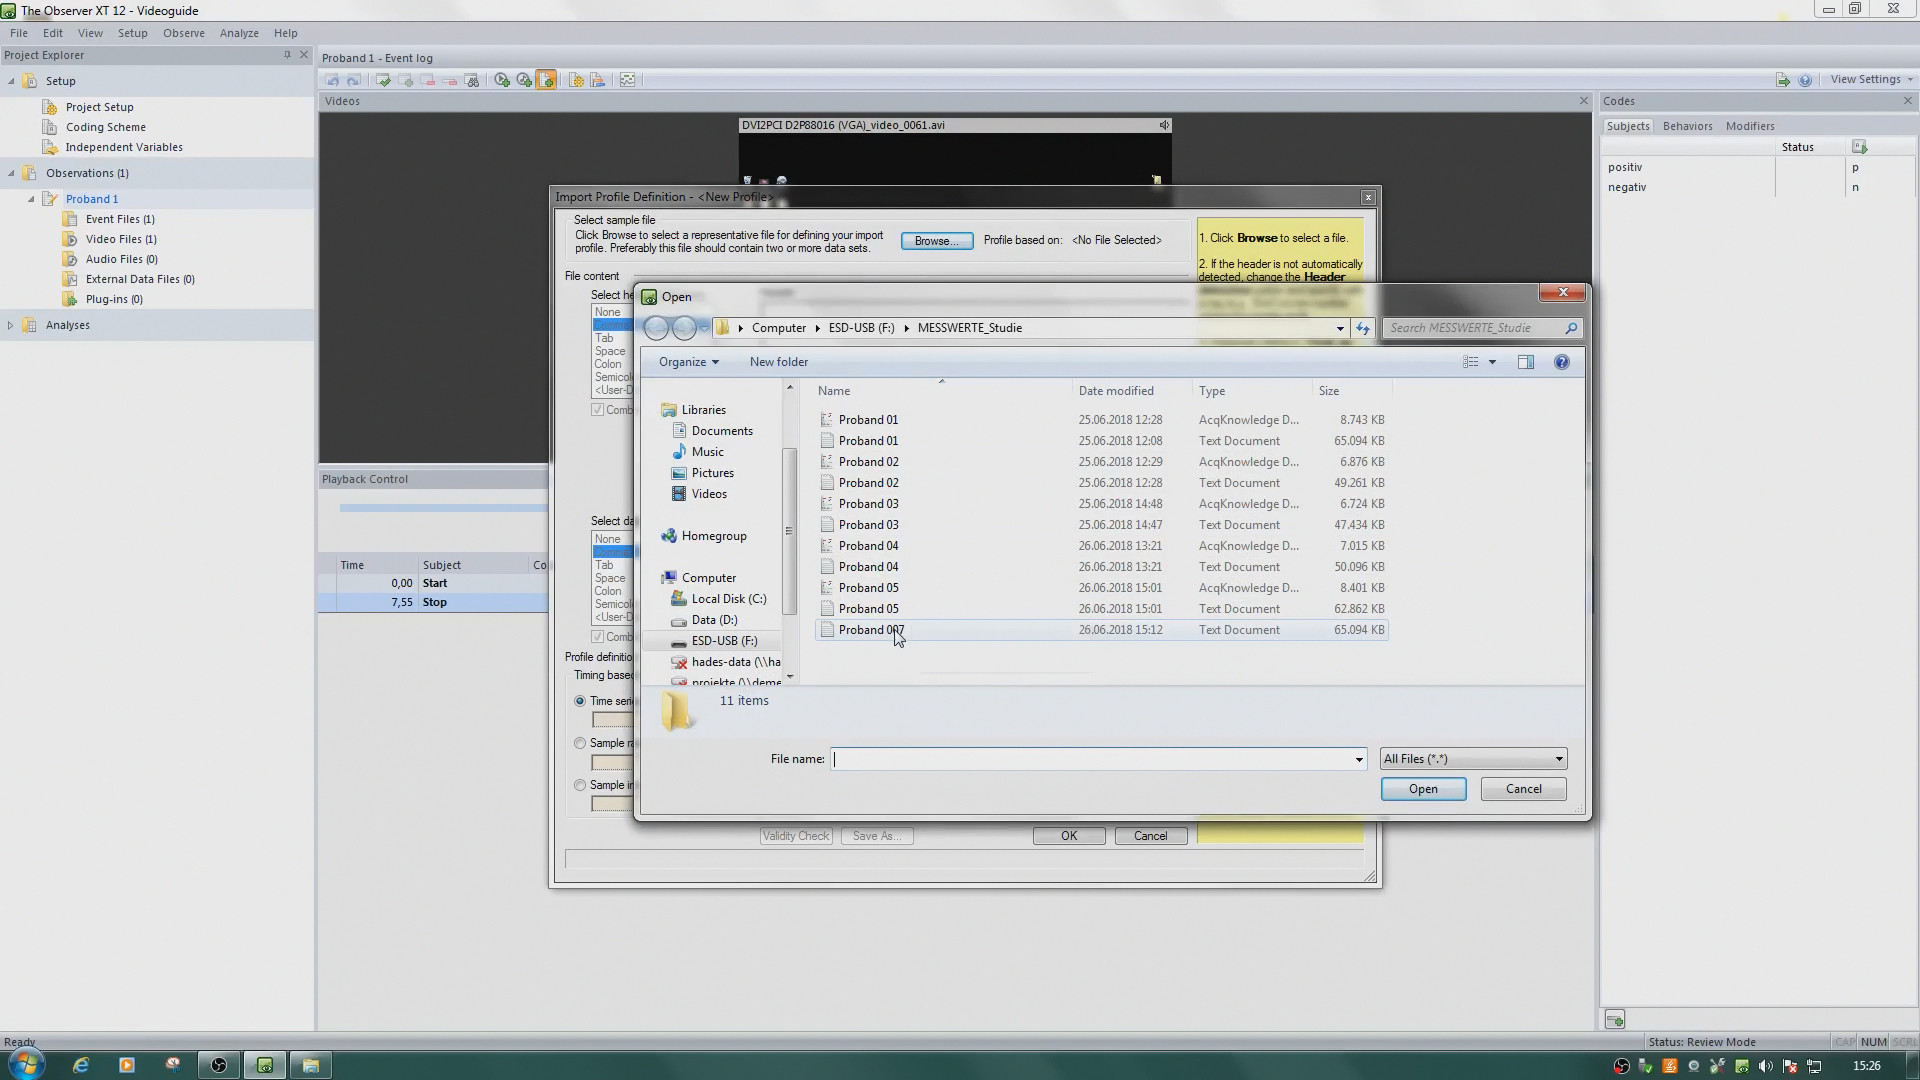Image resolution: width=1920 pixels, height=1080 pixels.
Task: Collapse the Proband 1 observation node
Action: pos(31,199)
